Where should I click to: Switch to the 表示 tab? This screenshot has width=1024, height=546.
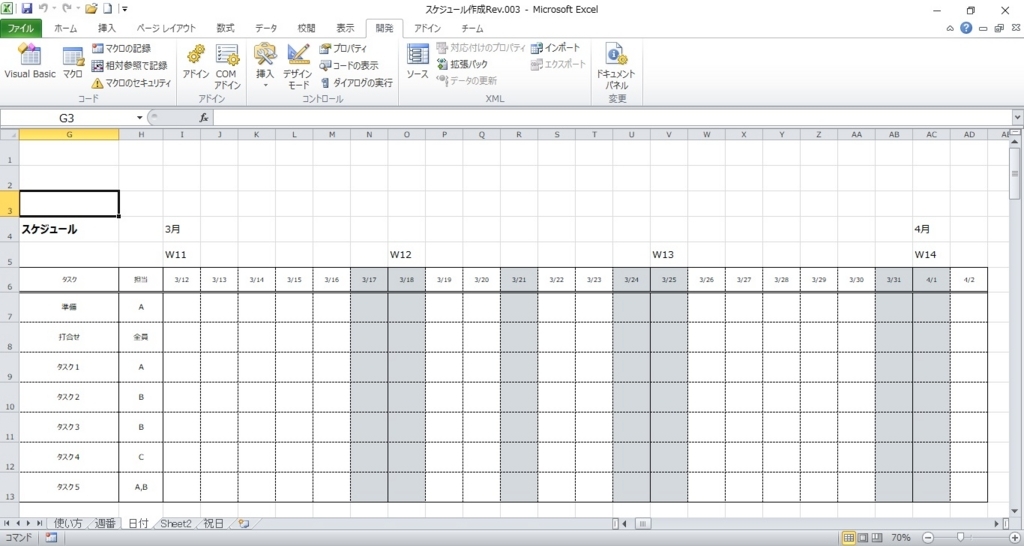[x=345, y=28]
